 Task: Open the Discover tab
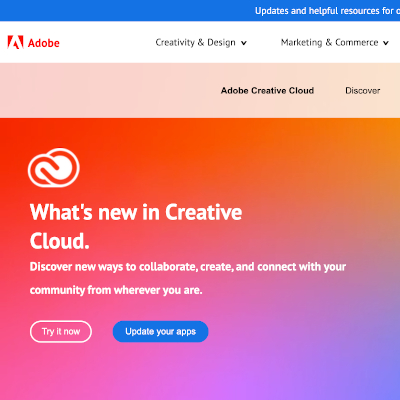363,91
